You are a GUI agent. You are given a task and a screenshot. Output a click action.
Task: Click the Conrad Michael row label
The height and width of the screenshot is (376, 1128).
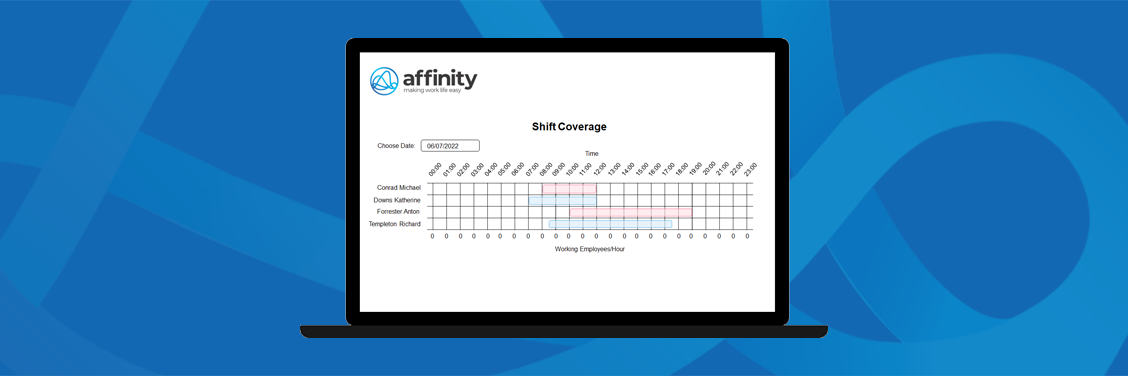[x=399, y=188]
